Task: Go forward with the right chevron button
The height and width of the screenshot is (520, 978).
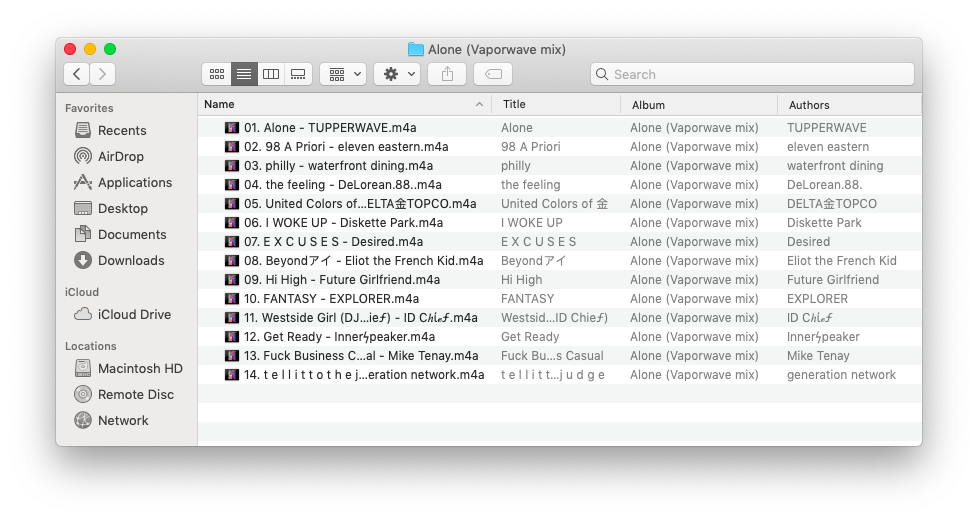Action: (103, 74)
